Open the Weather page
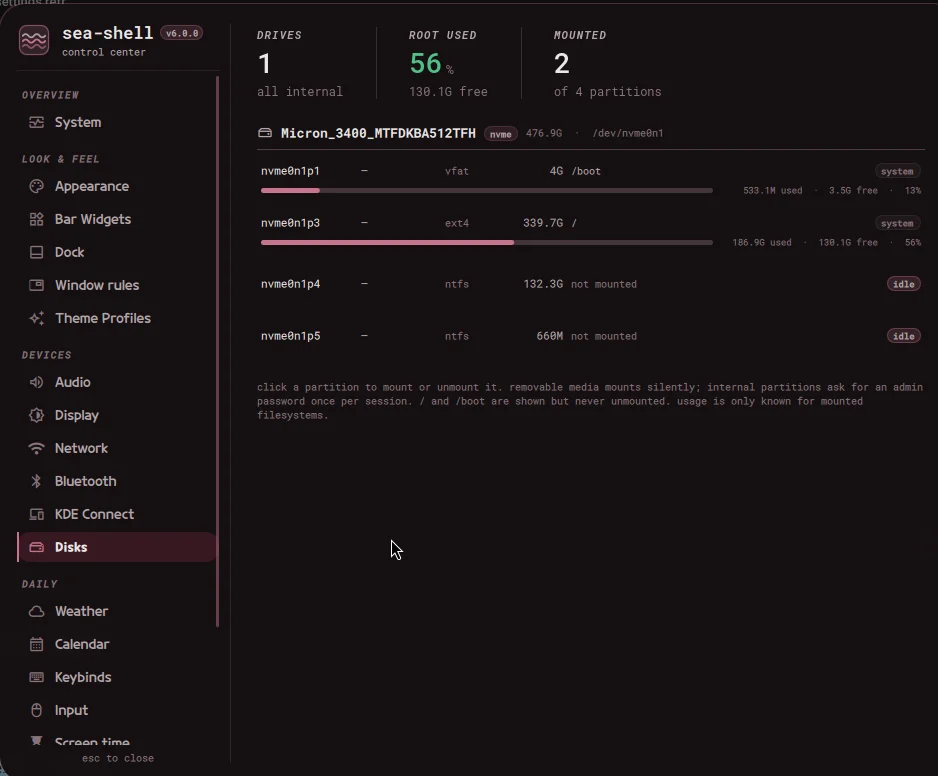This screenshot has height=776, width=938. pos(117,611)
